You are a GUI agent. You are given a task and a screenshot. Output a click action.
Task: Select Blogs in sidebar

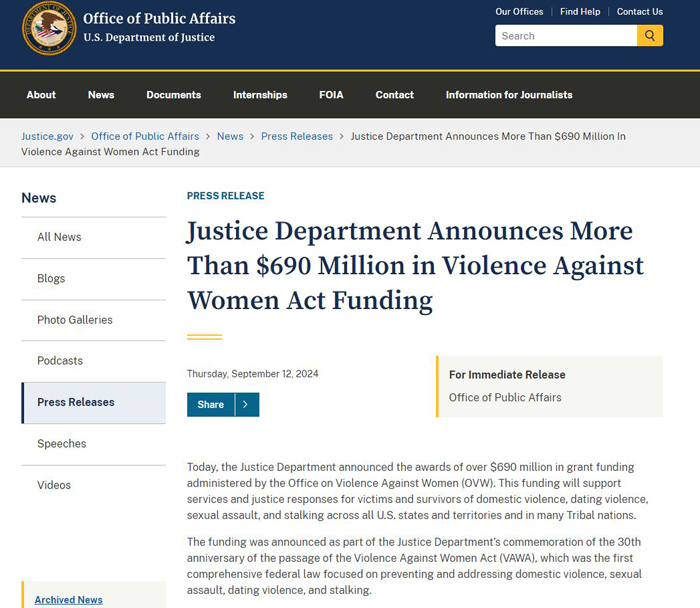[x=93, y=279]
